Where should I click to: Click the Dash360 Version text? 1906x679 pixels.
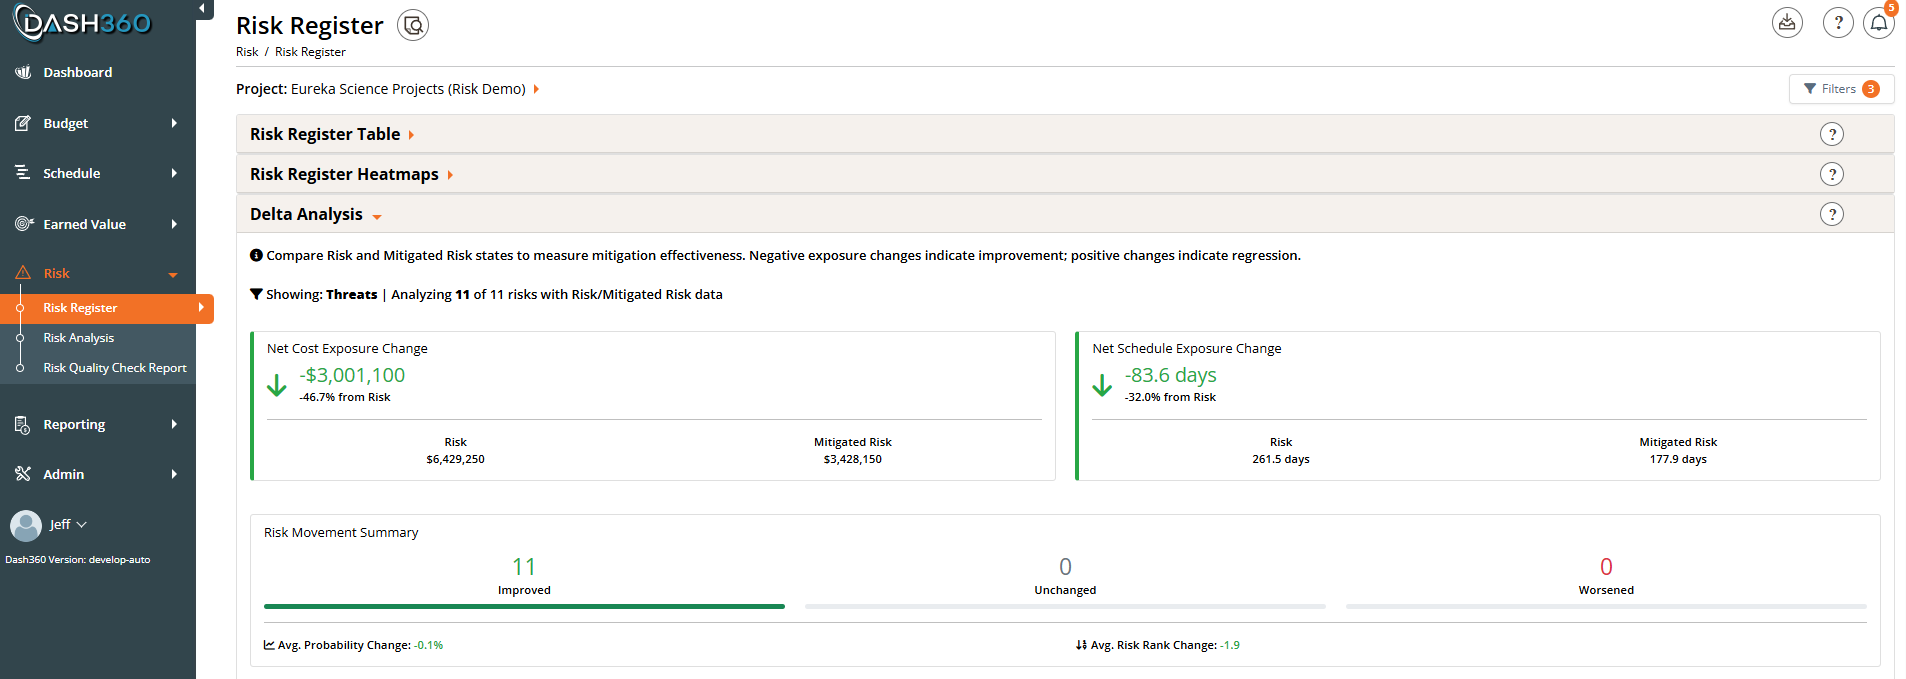(78, 560)
